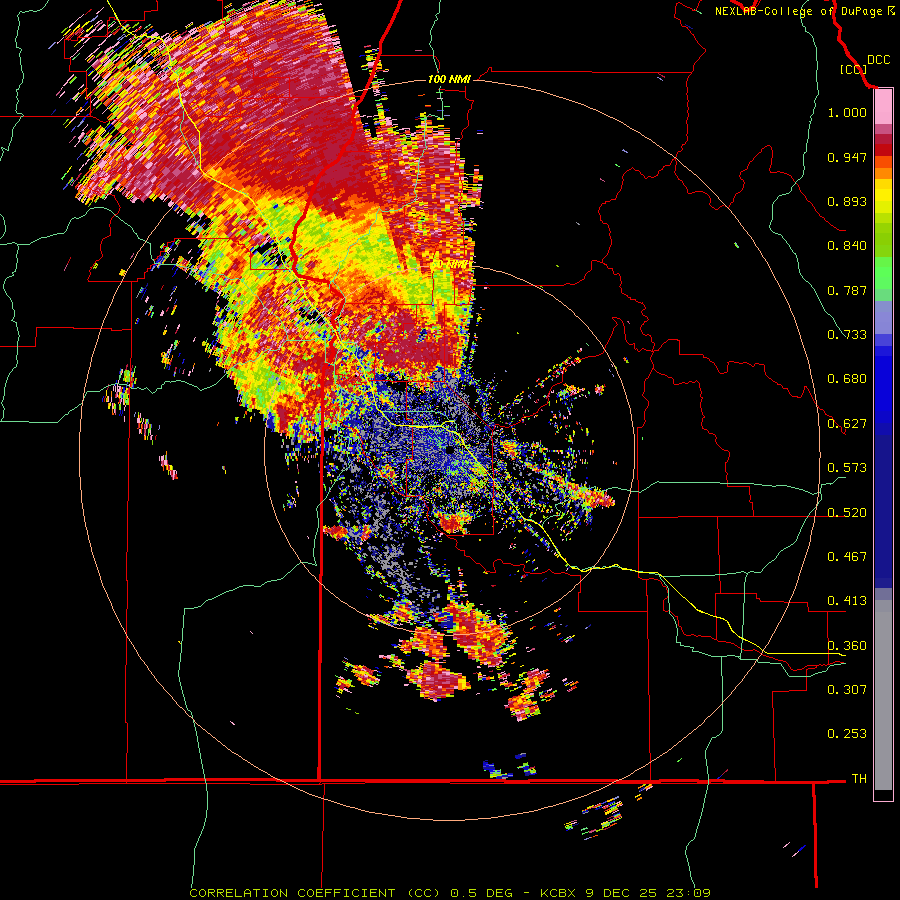Click the 0.733 scale value
Screen dimensions: 900x900
pos(847,335)
